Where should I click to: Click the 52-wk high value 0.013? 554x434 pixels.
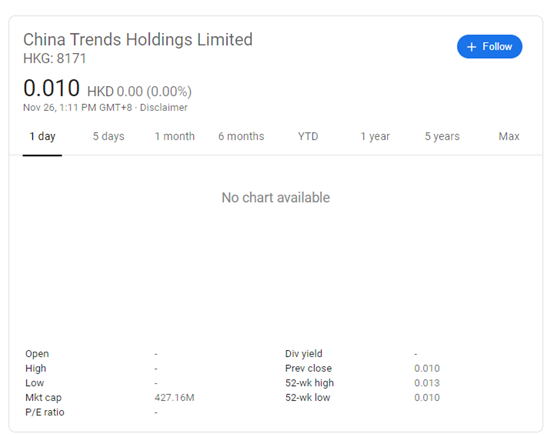427,383
